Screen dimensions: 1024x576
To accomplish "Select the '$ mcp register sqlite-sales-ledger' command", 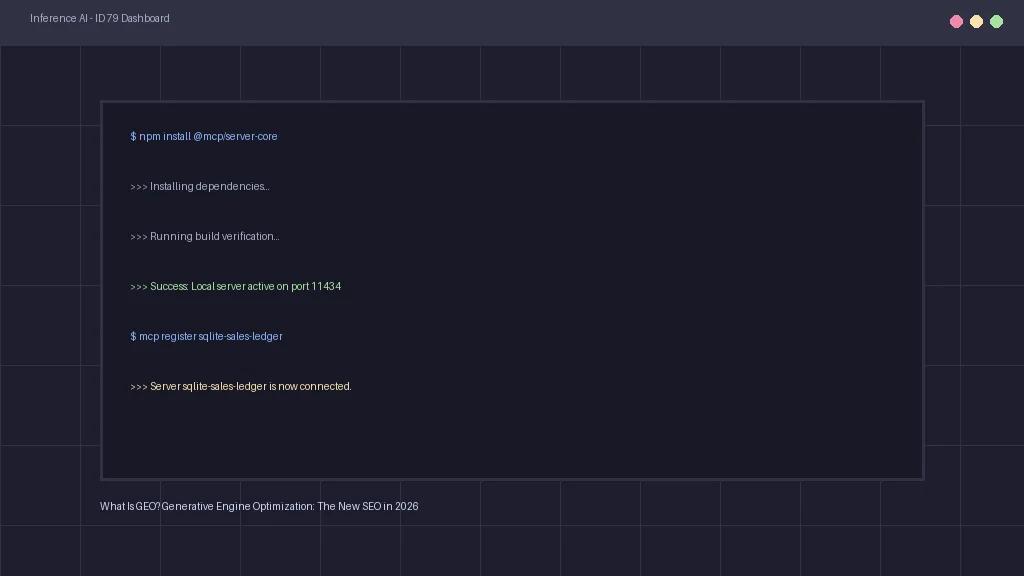I will tap(206, 336).
